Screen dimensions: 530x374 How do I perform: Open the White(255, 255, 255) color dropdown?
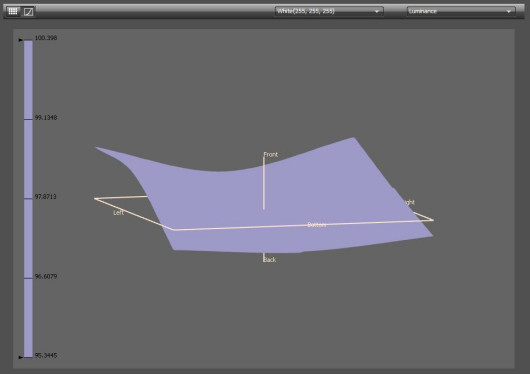[329, 11]
